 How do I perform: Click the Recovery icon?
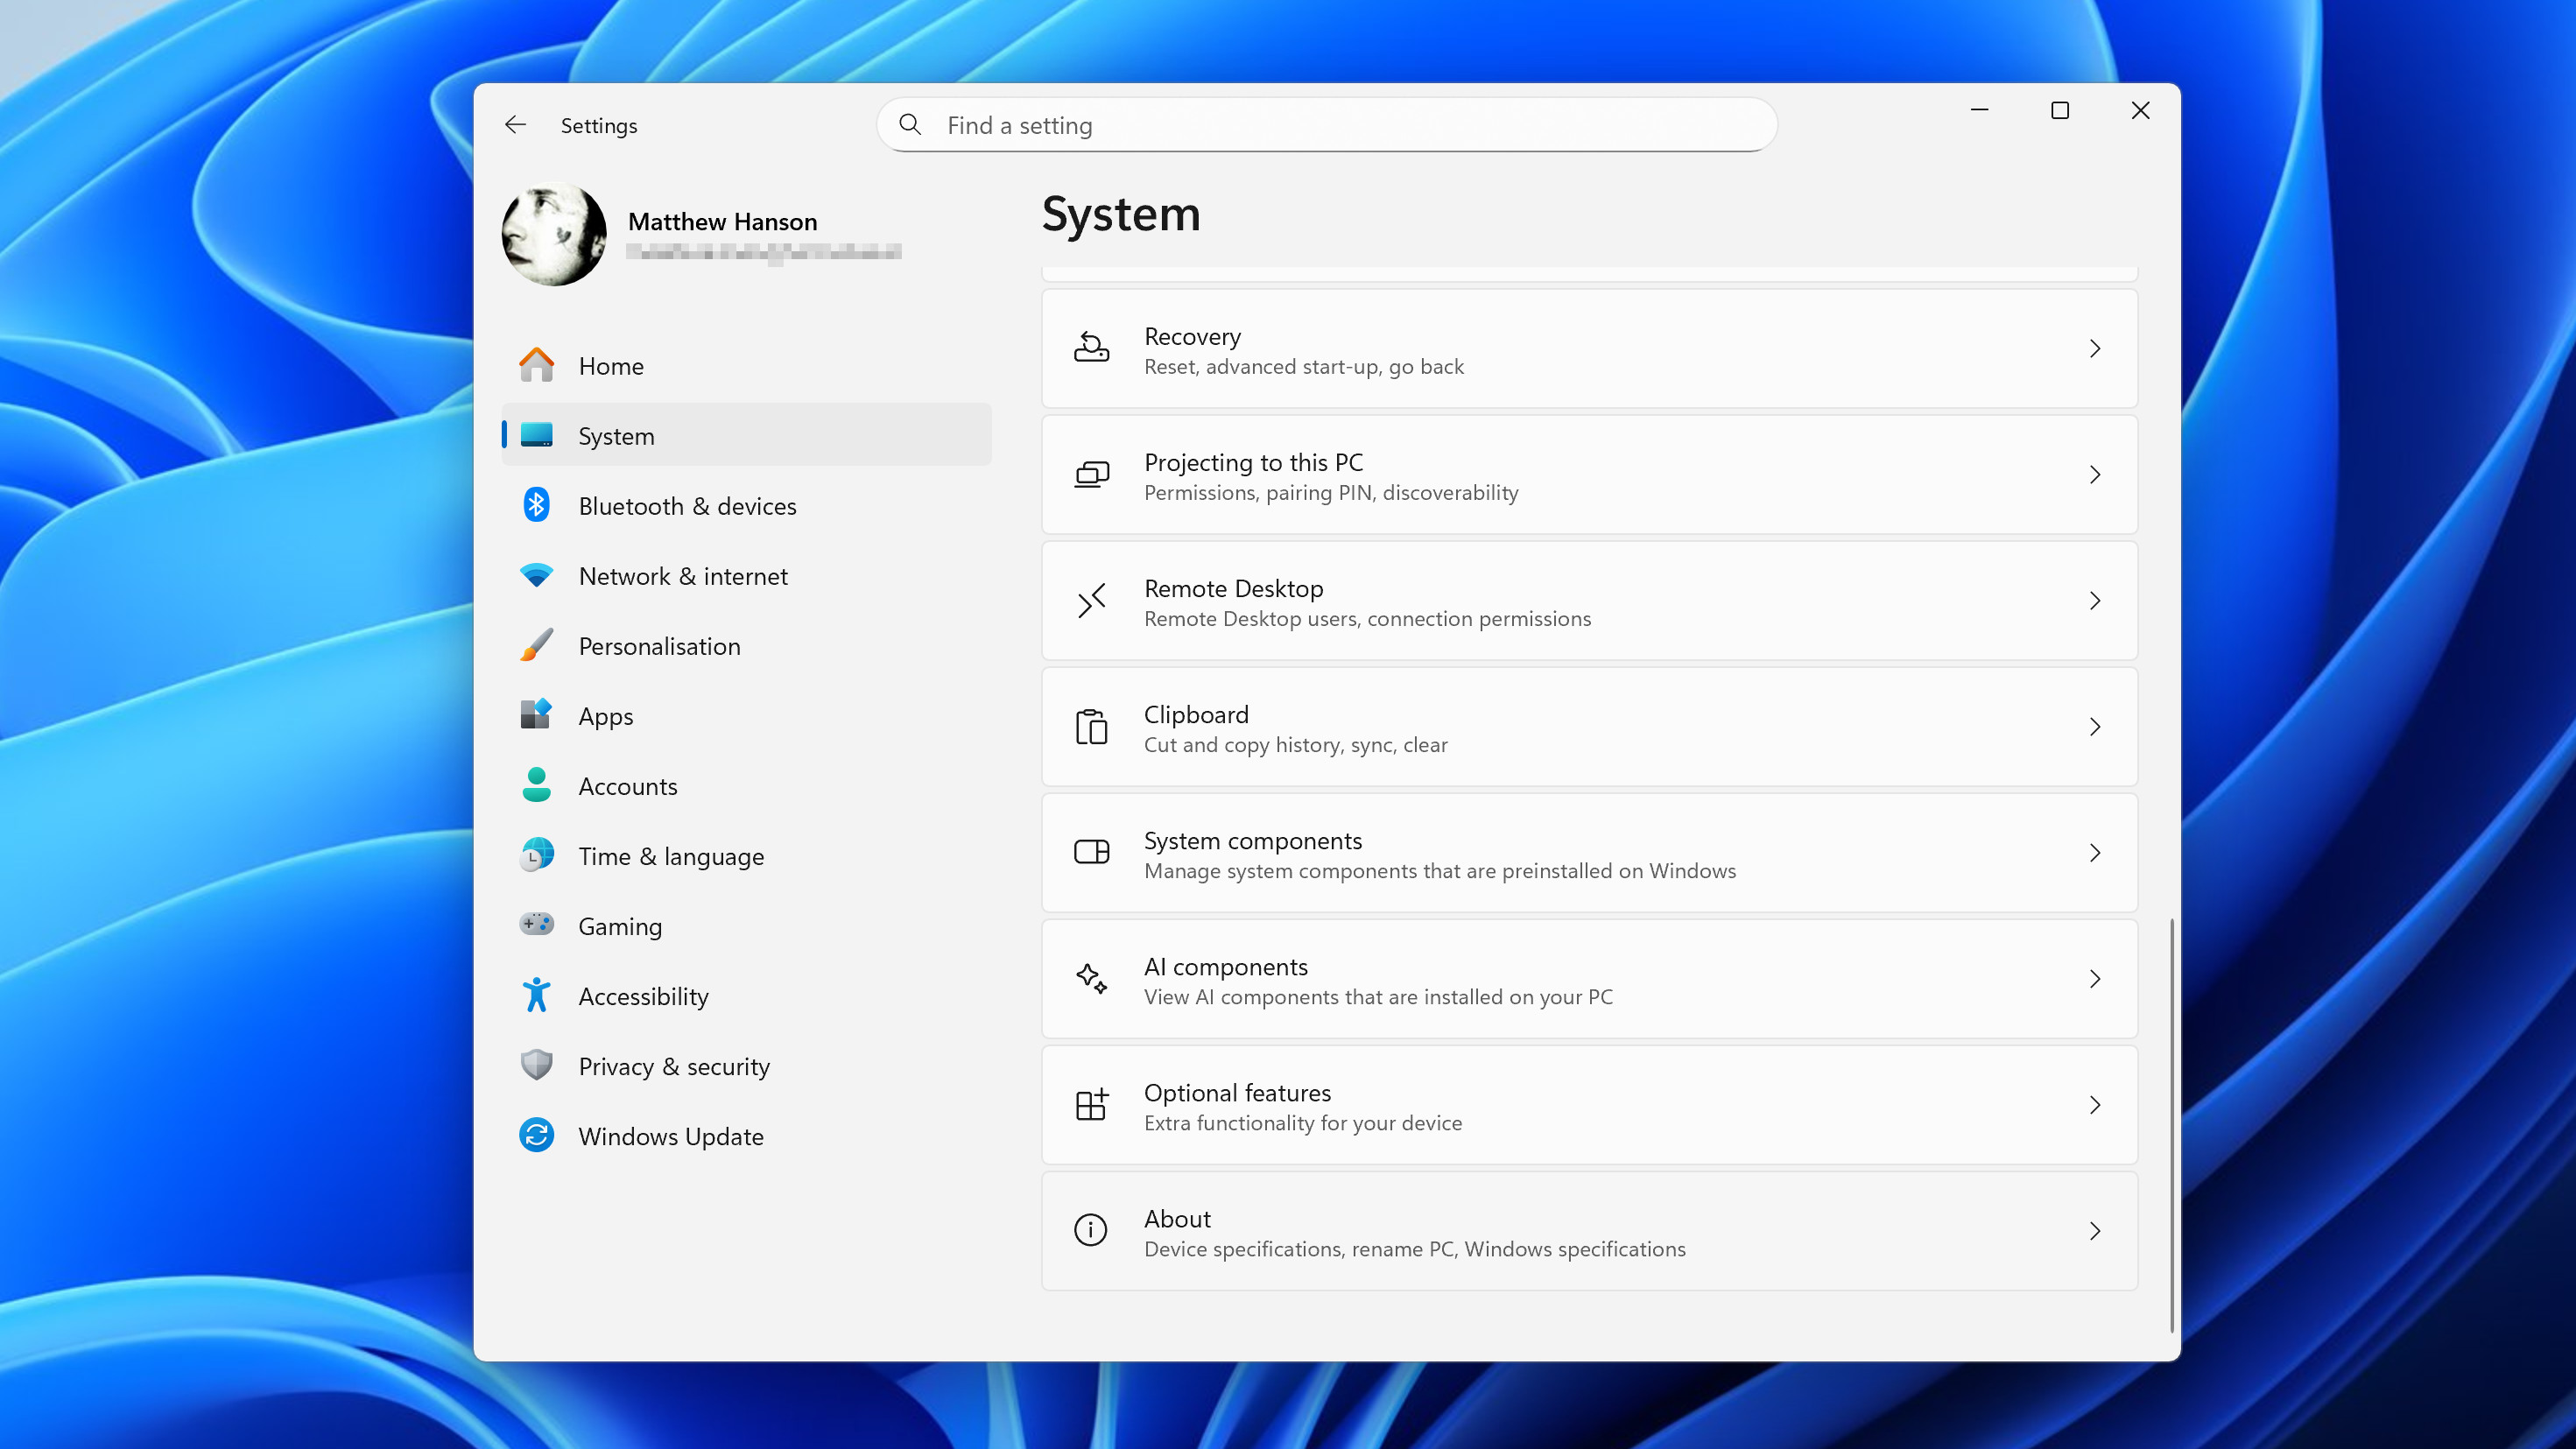pyautogui.click(x=1091, y=348)
